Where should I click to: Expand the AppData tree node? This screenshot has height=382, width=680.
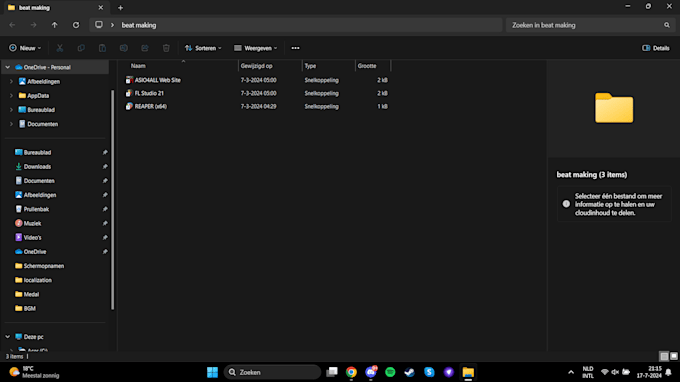[11, 96]
